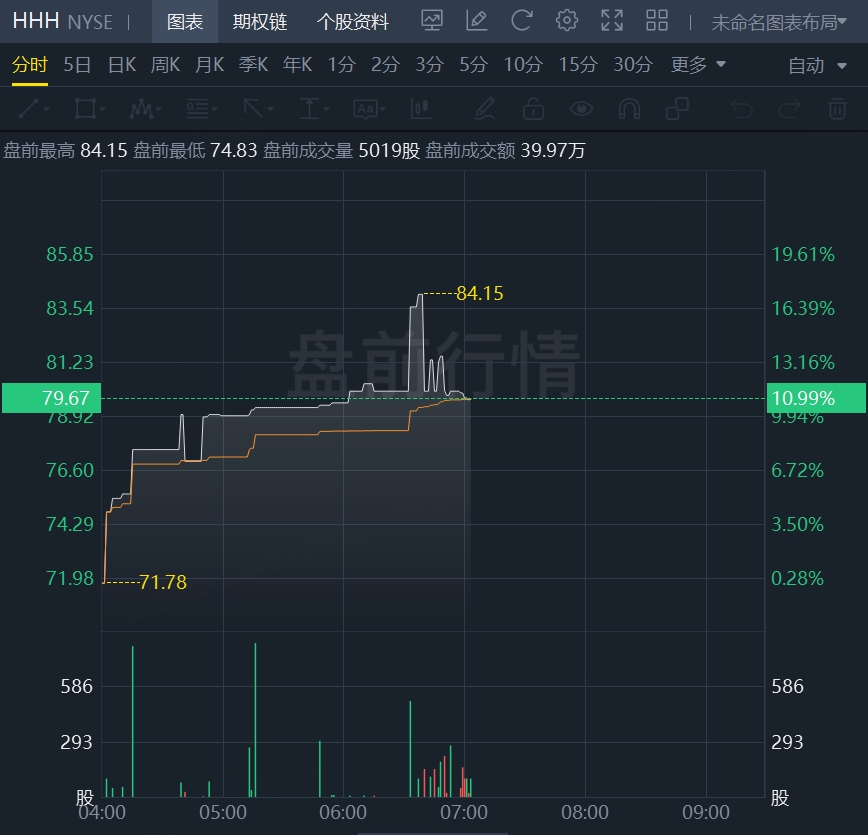Image resolution: width=868 pixels, height=835 pixels.
Task: Select the wave pattern drawing tool
Action: pos(141,109)
